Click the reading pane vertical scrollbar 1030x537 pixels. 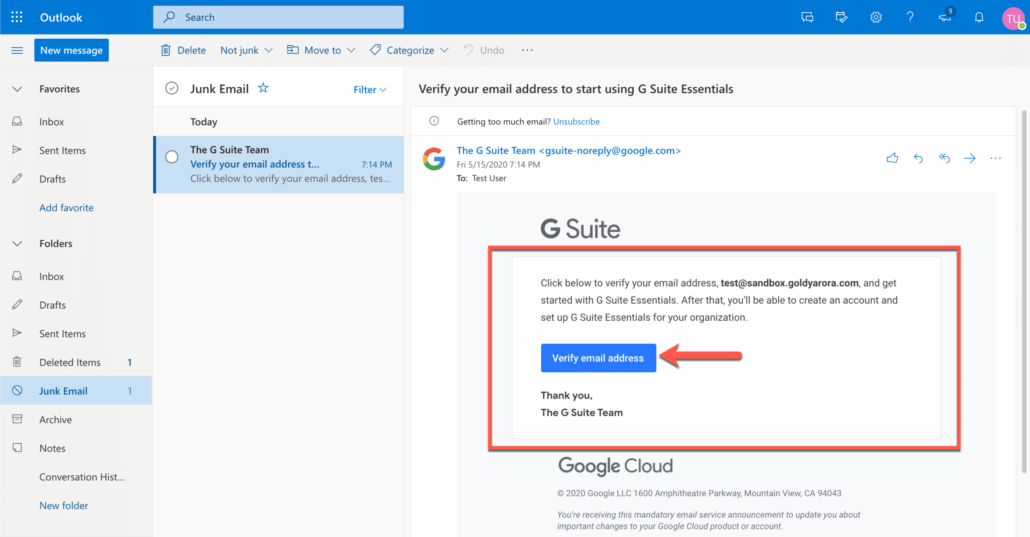(1024, 292)
